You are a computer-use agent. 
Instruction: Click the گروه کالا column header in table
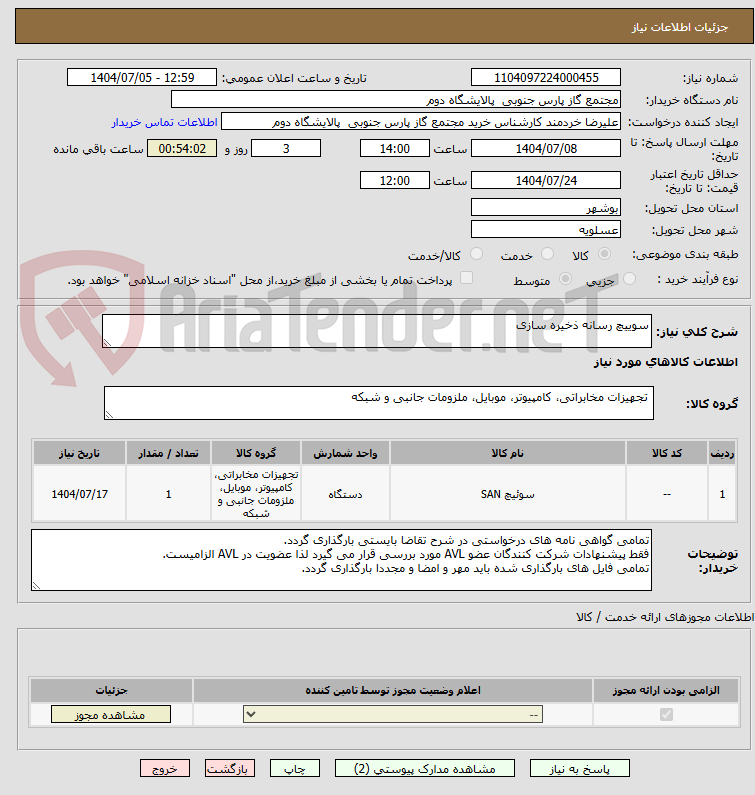tap(256, 453)
